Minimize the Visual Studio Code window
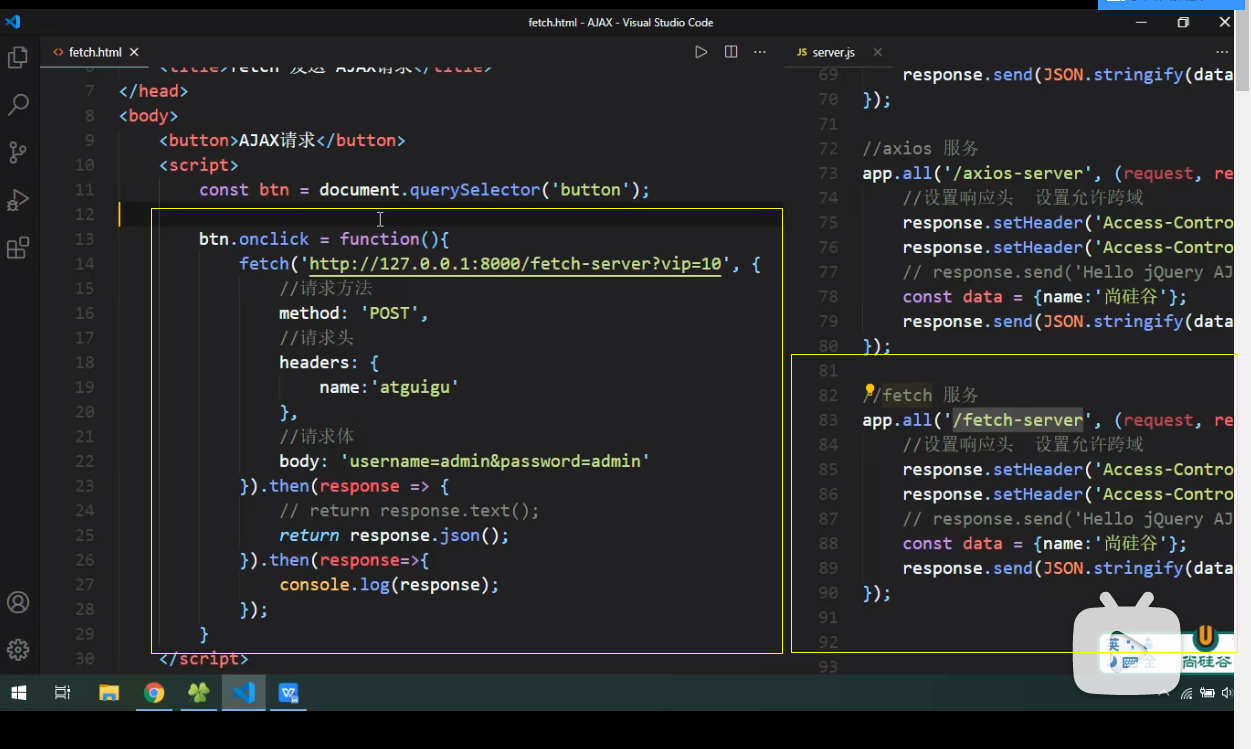 tap(1141, 22)
